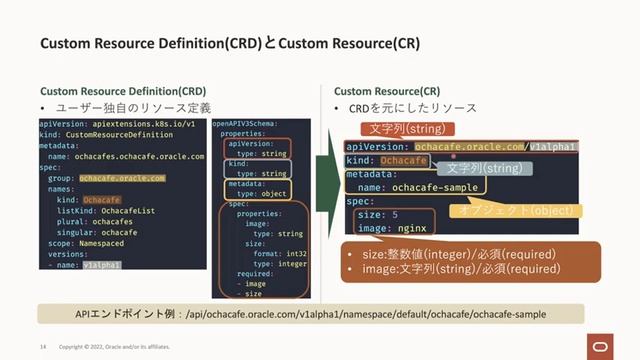The image size is (640, 360).
Task: Click 'name: ochacafe-sample' in the CR
Action: 418,187
